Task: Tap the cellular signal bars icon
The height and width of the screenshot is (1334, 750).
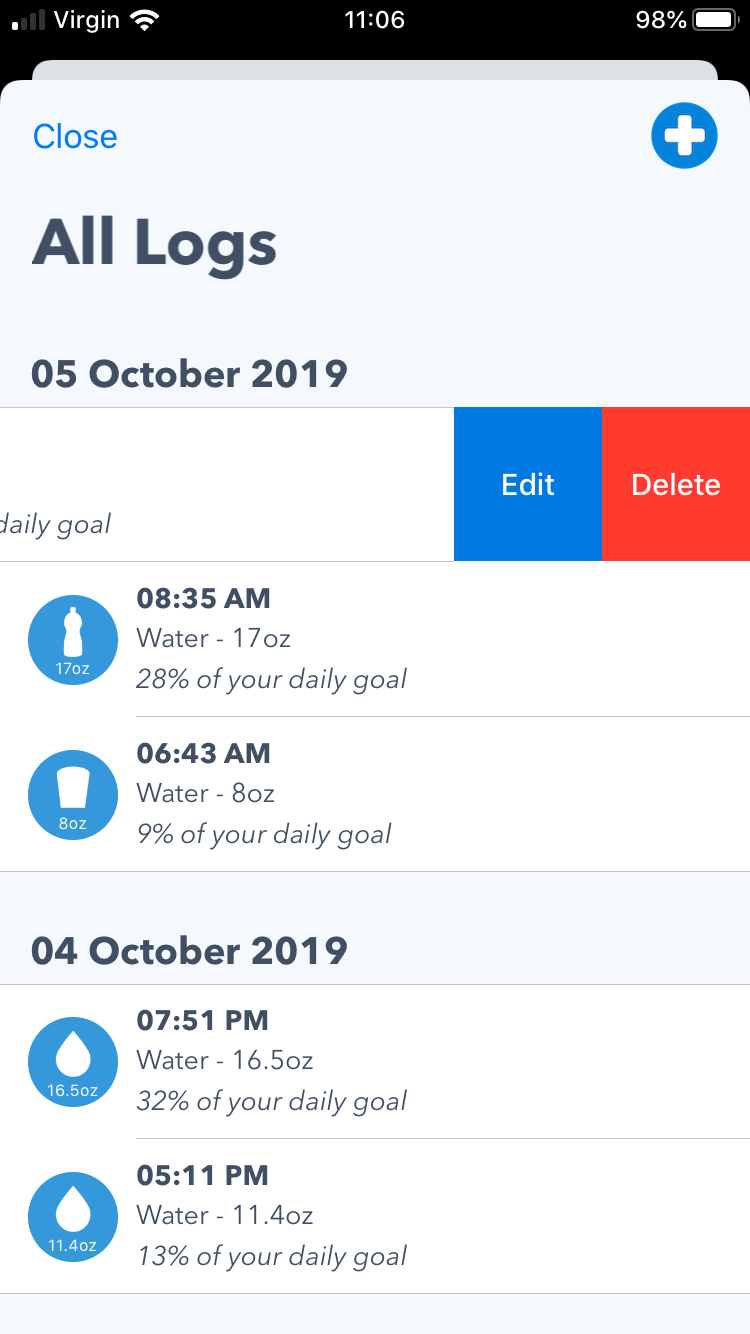Action: point(28,20)
